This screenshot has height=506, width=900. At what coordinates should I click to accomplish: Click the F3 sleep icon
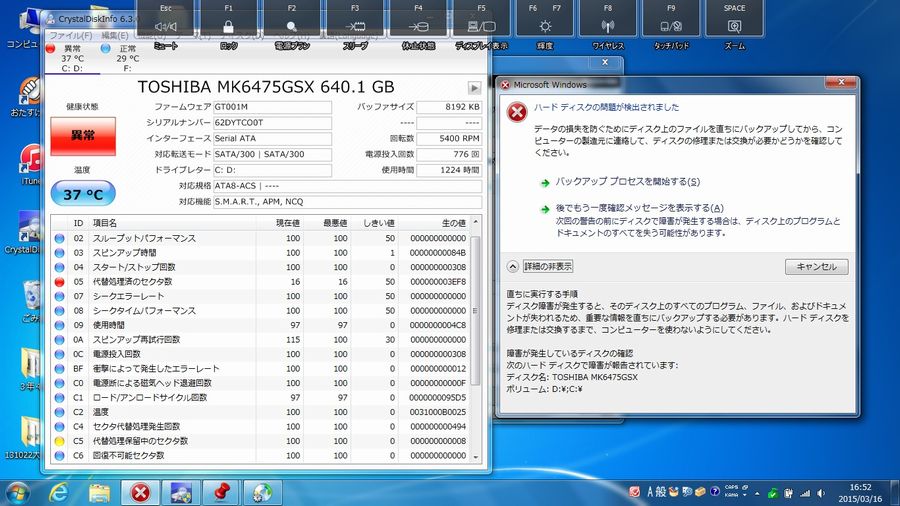click(355, 26)
